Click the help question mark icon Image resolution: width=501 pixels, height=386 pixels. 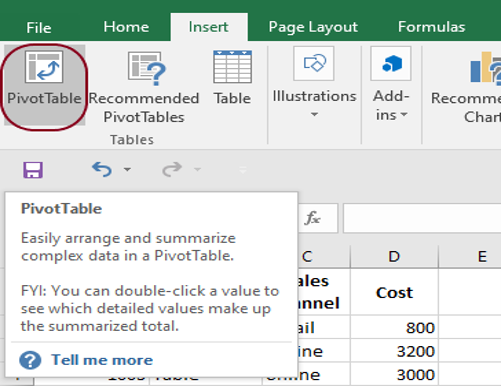pos(30,360)
